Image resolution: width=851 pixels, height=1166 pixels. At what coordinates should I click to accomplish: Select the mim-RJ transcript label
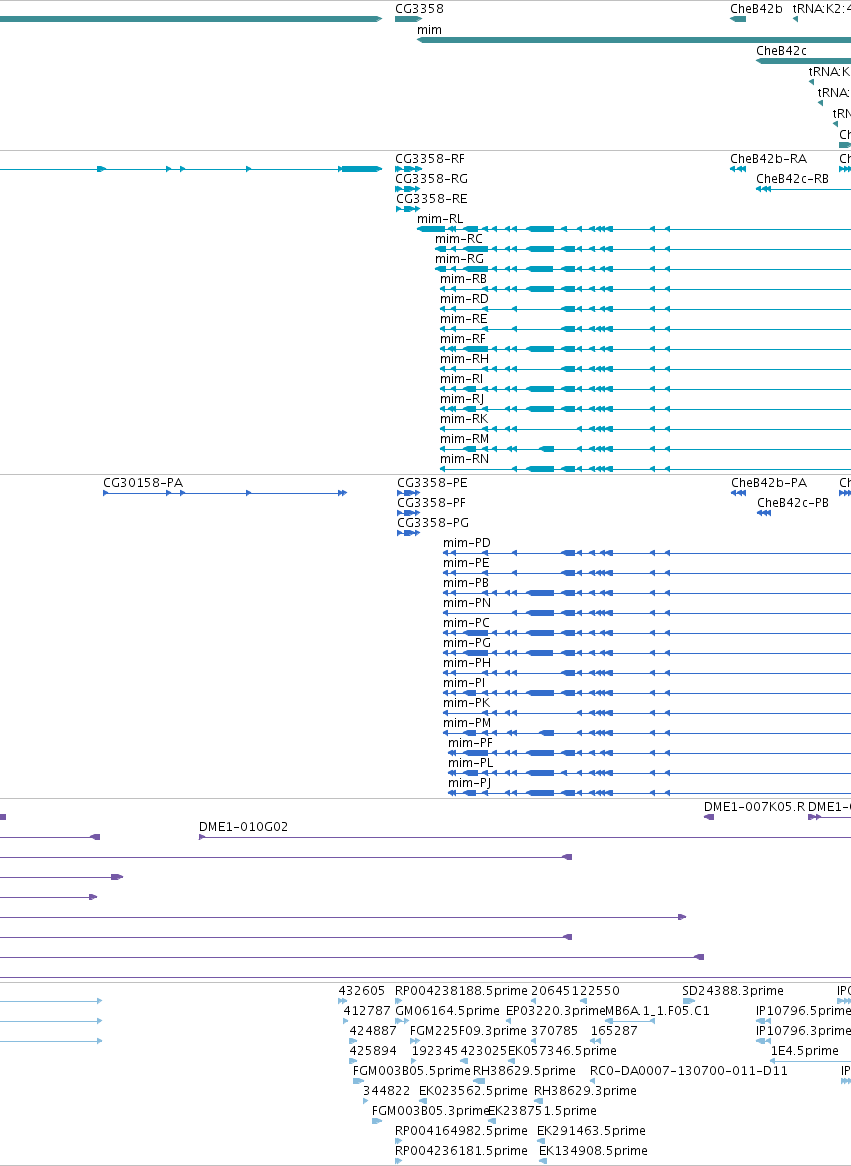[x=462, y=399]
